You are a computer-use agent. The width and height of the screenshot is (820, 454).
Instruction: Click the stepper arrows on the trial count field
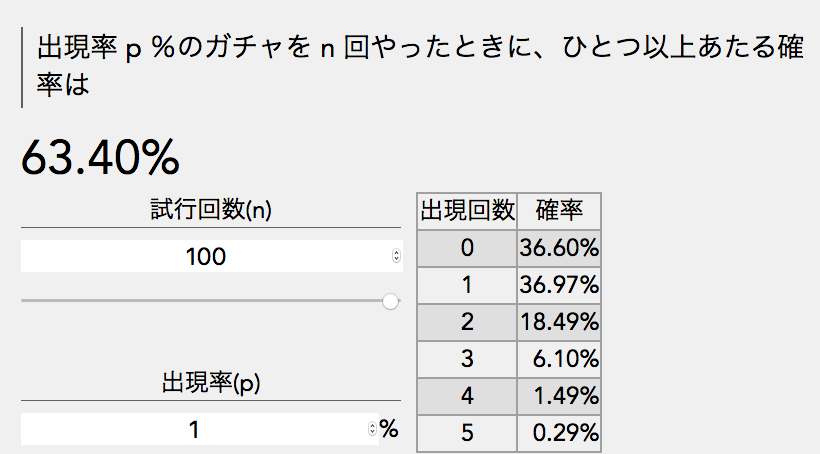tap(396, 257)
